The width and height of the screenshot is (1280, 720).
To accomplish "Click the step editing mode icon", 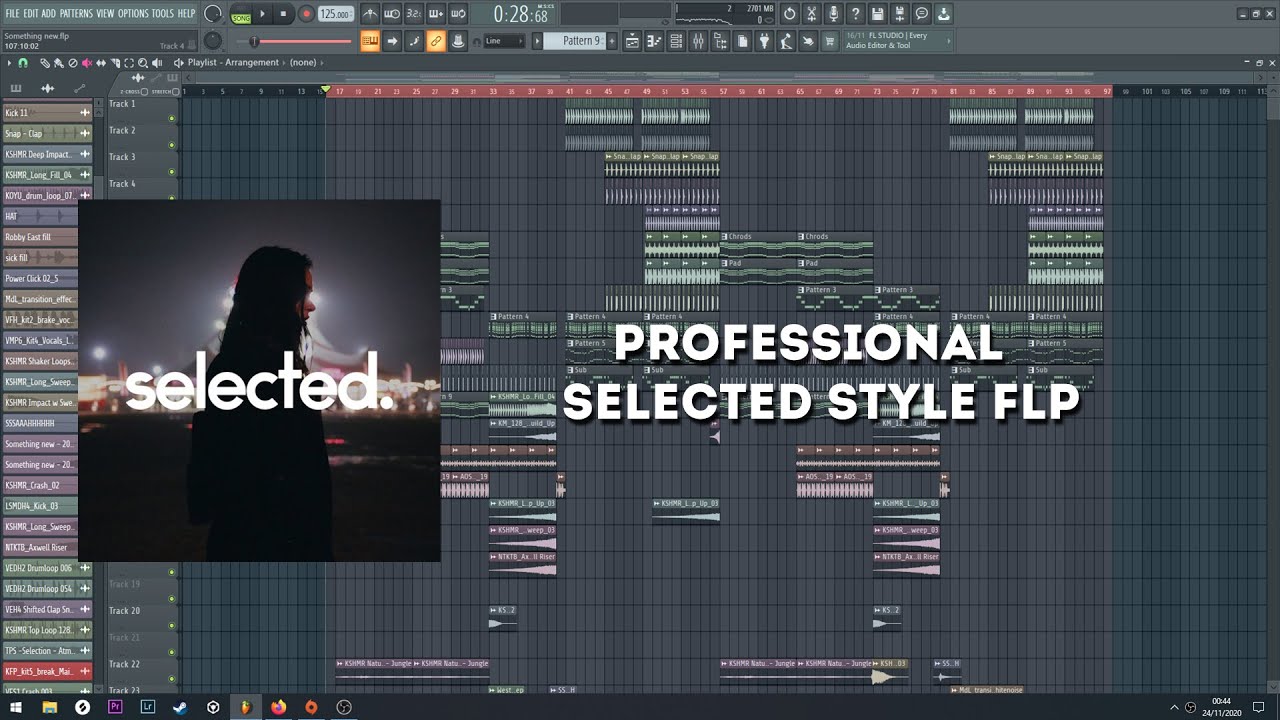I will pyautogui.click(x=414, y=41).
